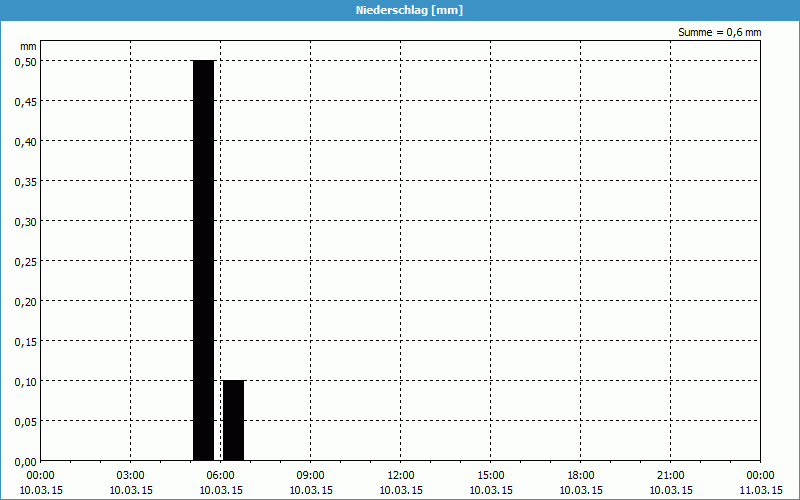The height and width of the screenshot is (500, 800).
Task: Click the 0,35 y-axis value label
Action: (25, 181)
